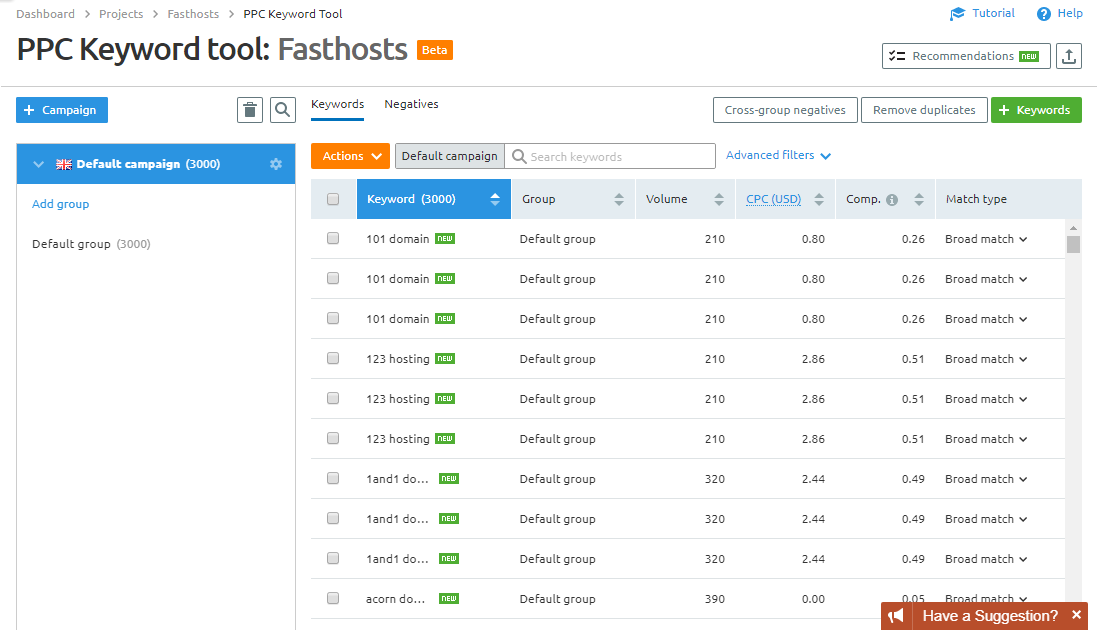Viewport: 1097px width, 630px height.
Task: Click the table scrollbar thumb
Action: coord(1073,244)
